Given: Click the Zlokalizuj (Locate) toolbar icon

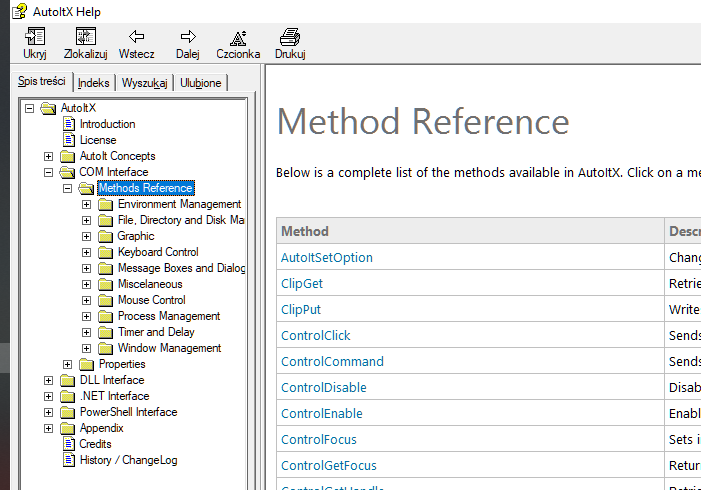Looking at the screenshot, I should point(85,36).
